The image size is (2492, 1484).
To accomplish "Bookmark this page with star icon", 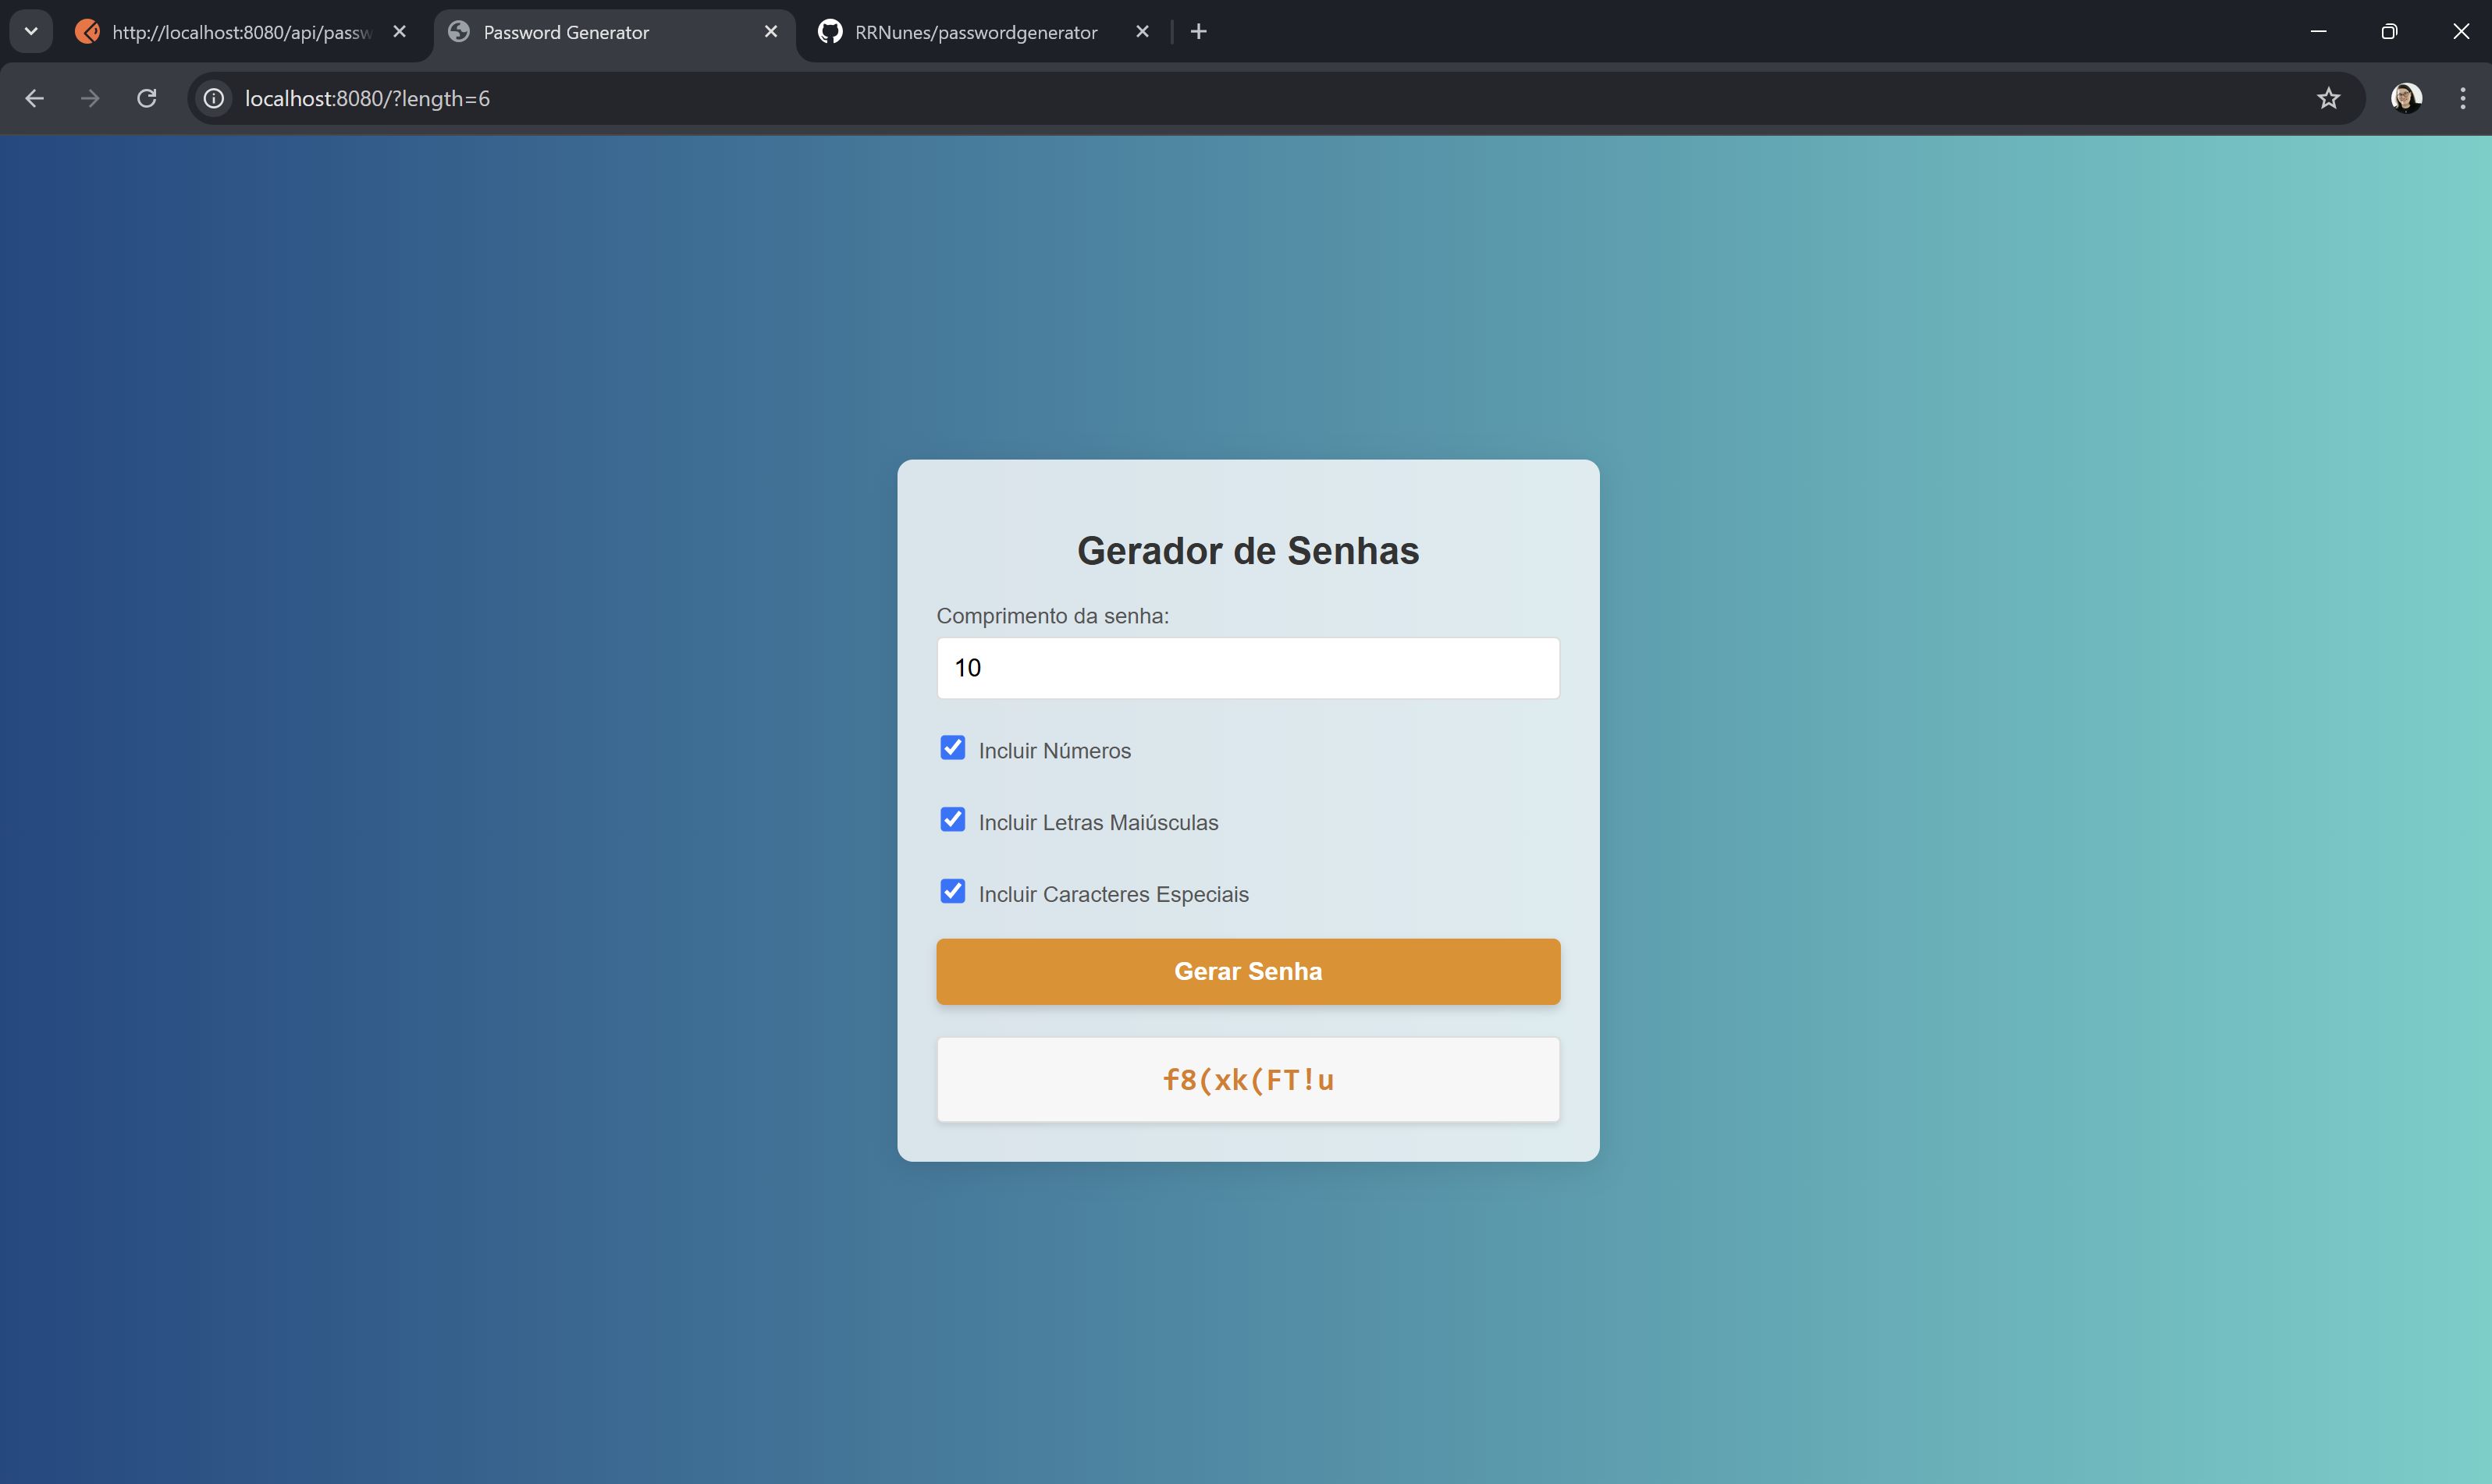I will click(x=2329, y=98).
